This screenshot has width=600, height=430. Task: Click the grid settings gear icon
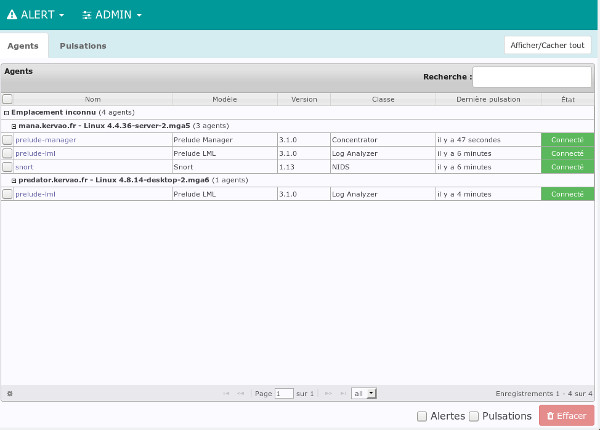coord(9,393)
